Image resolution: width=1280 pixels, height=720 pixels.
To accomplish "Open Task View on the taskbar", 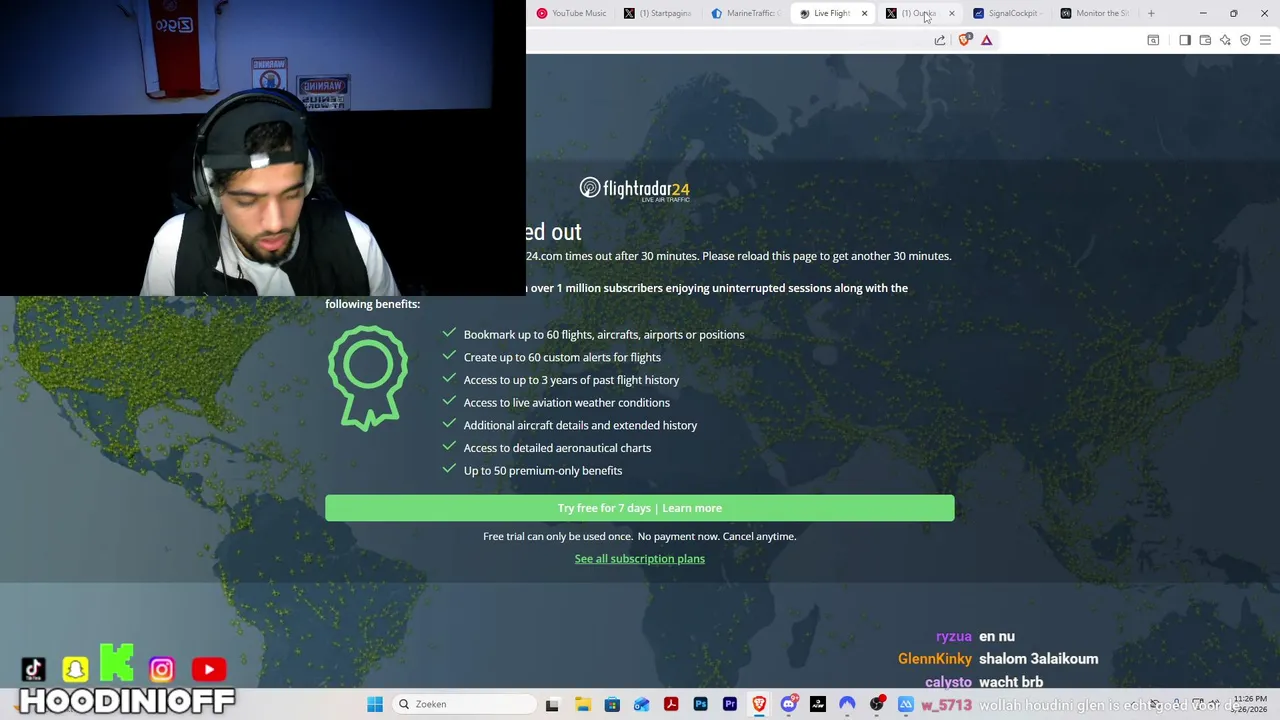I will 552,704.
